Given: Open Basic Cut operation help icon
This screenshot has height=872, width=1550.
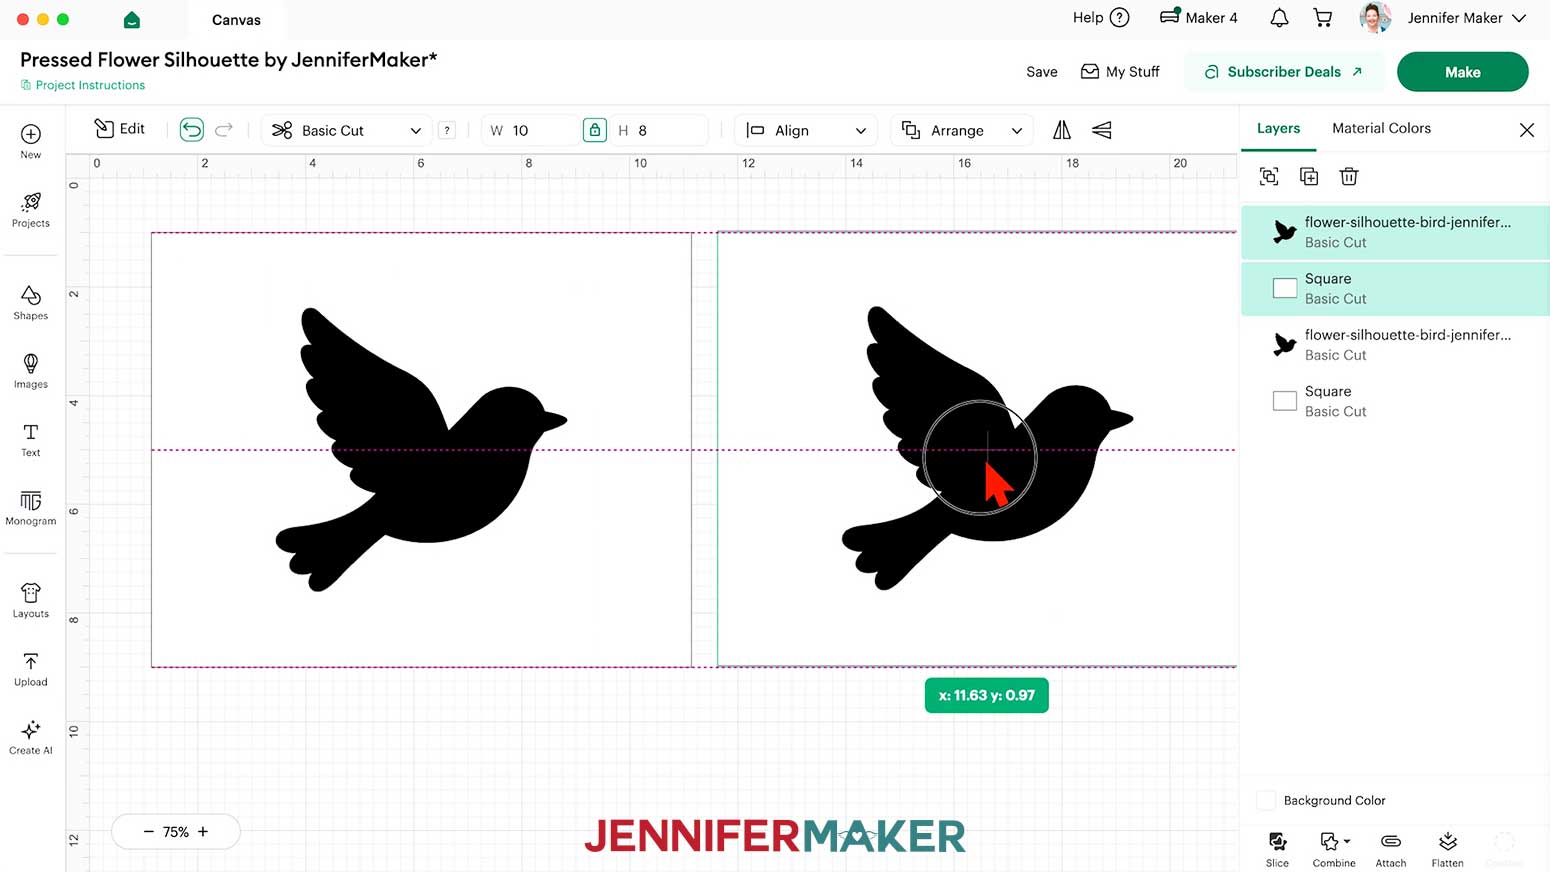Looking at the screenshot, I should click(447, 130).
